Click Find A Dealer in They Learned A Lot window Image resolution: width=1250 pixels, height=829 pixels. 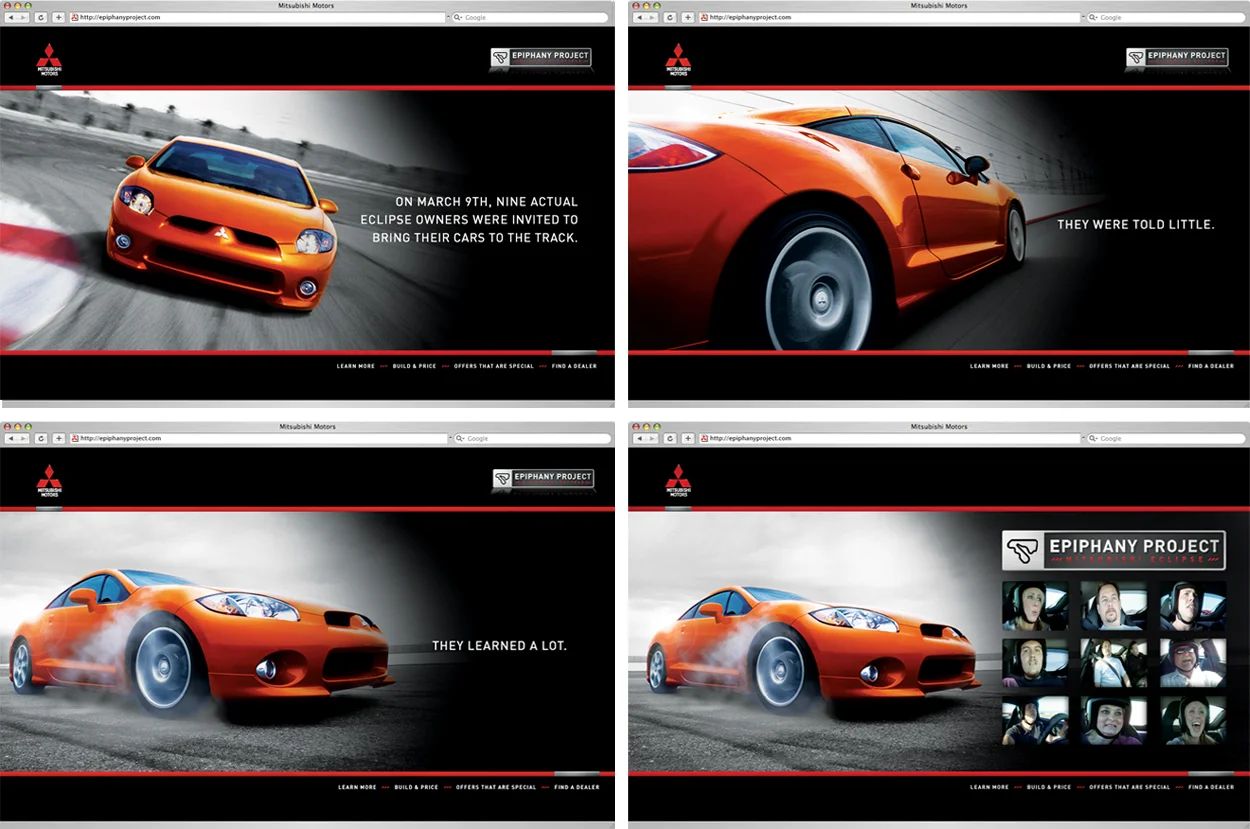577,787
